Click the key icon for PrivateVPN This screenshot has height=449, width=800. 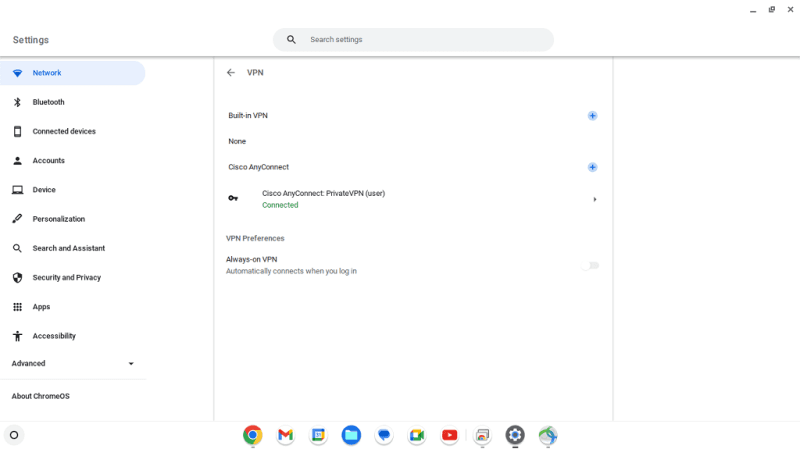tap(233, 199)
